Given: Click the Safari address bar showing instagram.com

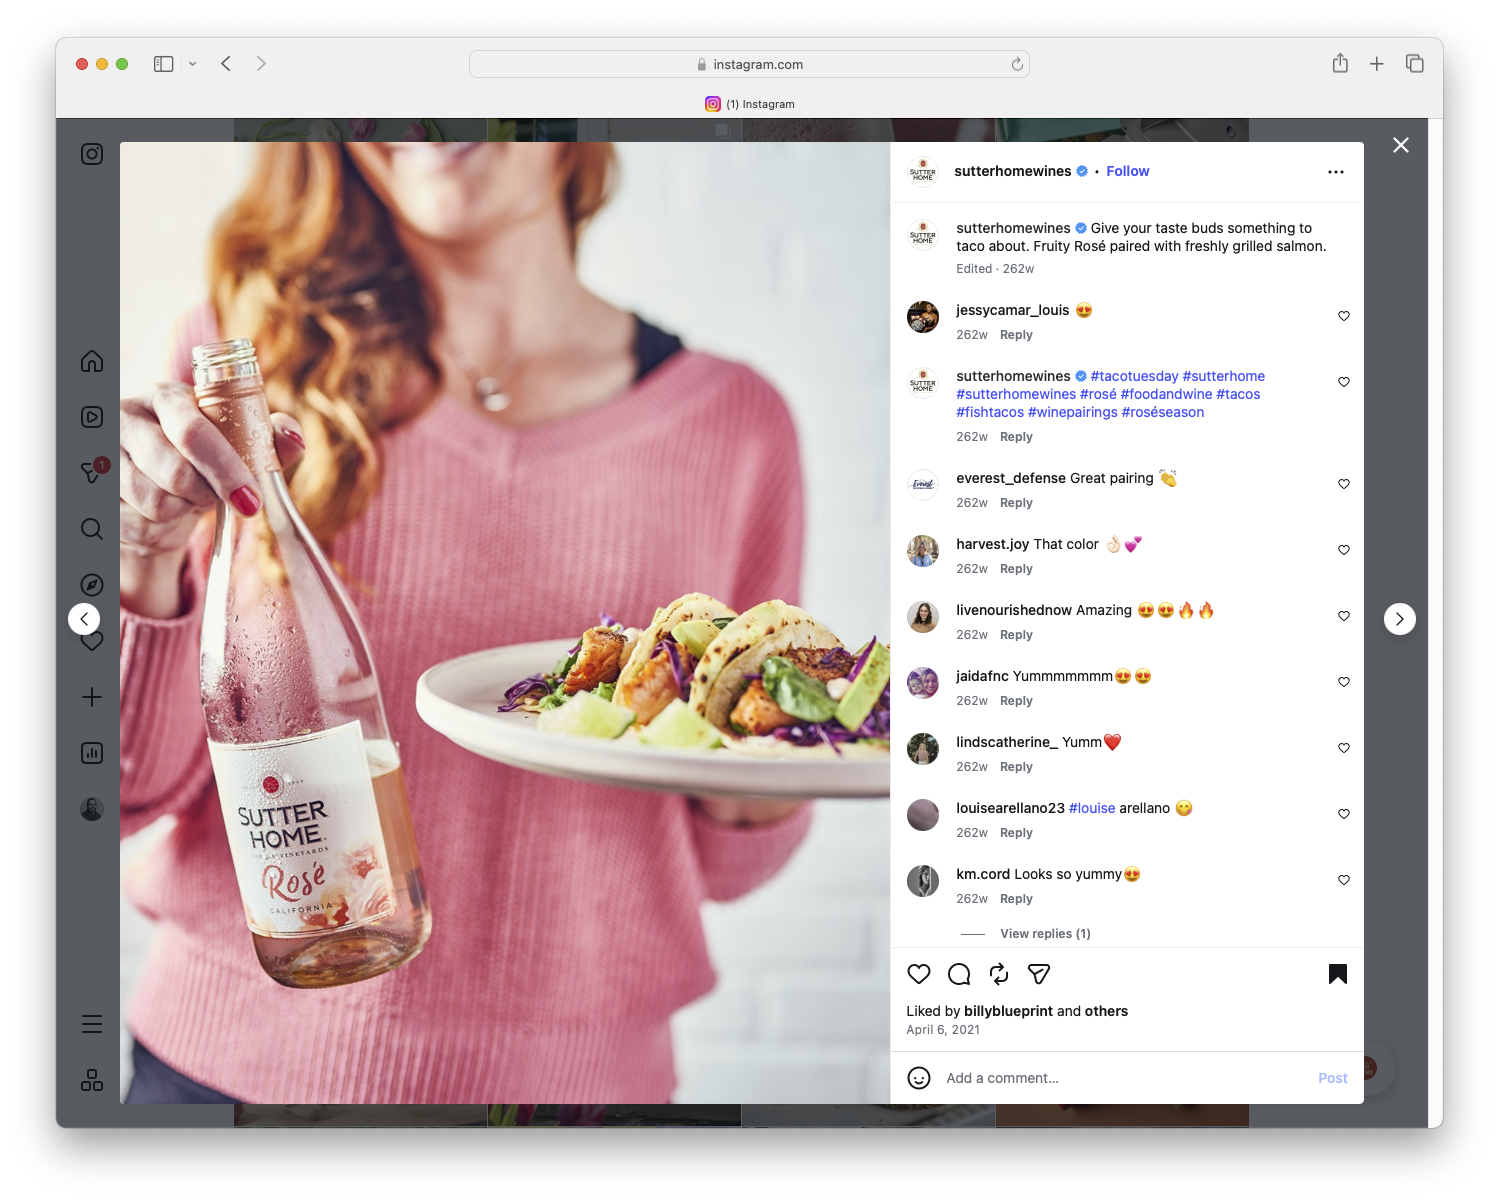Looking at the screenshot, I should tap(749, 64).
